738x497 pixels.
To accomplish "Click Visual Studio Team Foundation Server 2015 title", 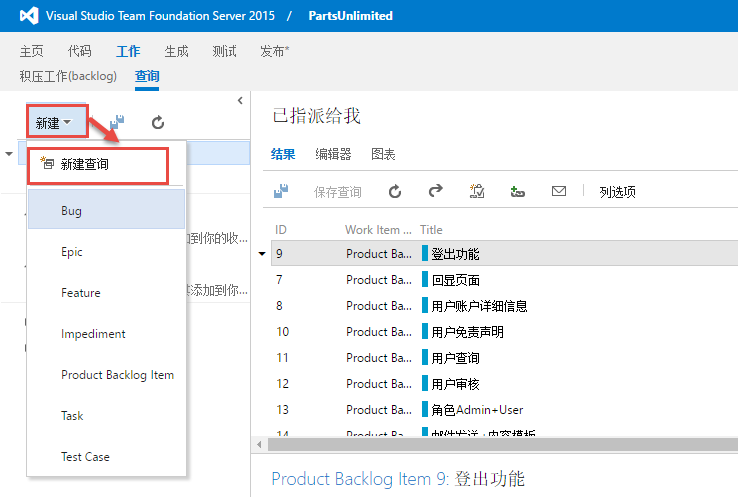I will [x=160, y=16].
